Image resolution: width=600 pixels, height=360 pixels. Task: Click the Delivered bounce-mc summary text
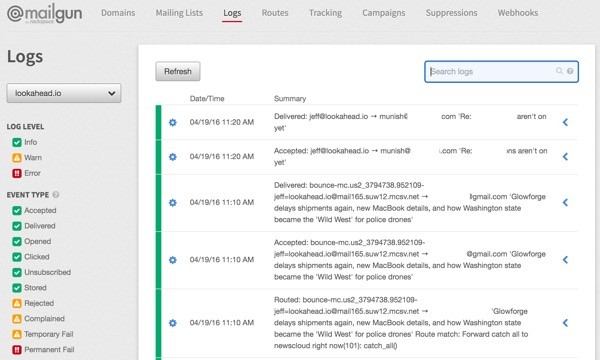click(x=409, y=202)
